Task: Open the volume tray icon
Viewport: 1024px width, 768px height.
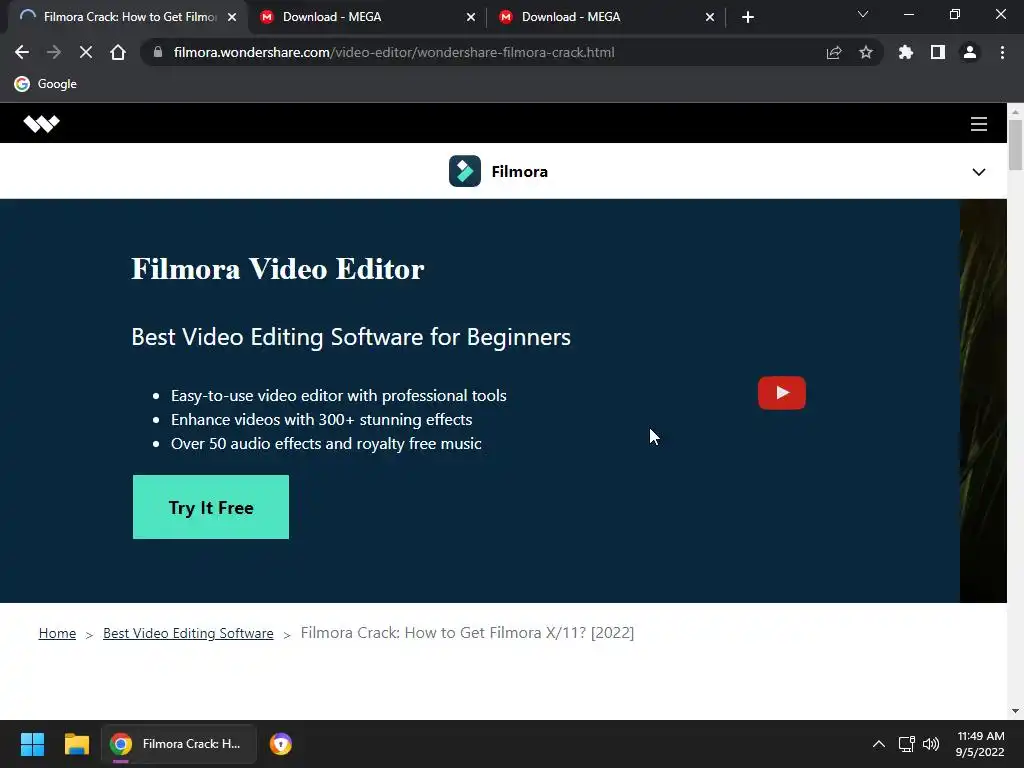Action: point(931,744)
